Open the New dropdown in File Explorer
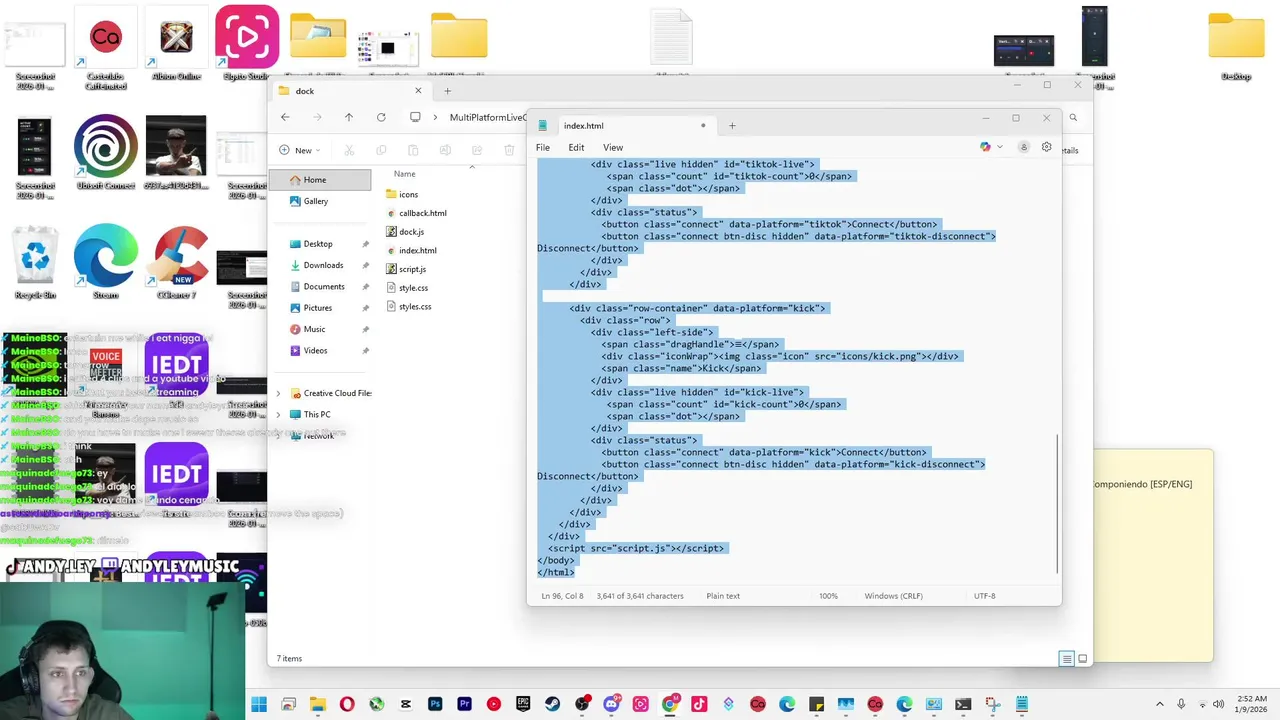Image resolution: width=1280 pixels, height=720 pixels. click(x=300, y=150)
